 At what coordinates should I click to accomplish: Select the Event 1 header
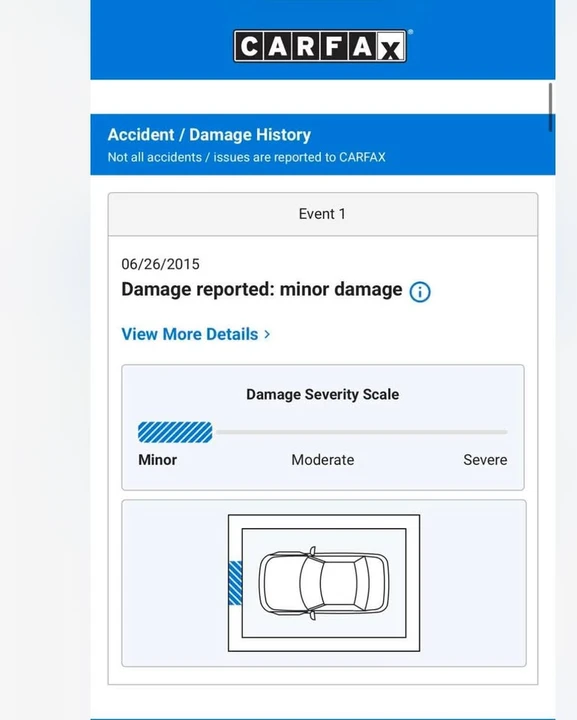click(323, 214)
